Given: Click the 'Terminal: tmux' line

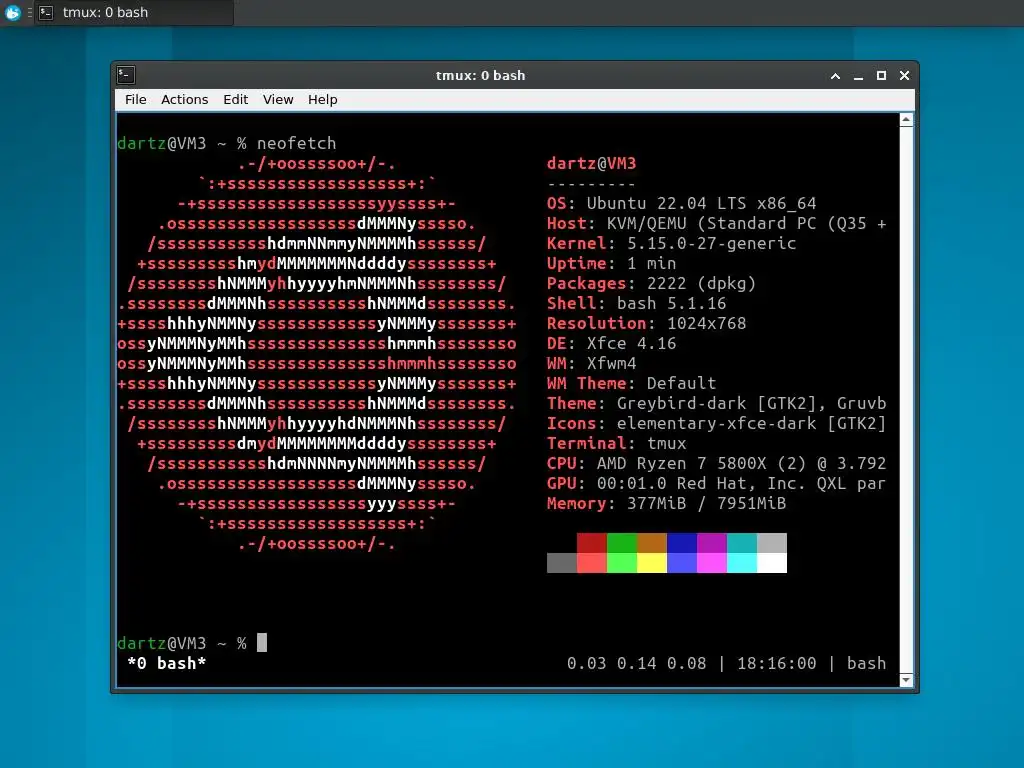Looking at the screenshot, I should pyautogui.click(x=616, y=443).
